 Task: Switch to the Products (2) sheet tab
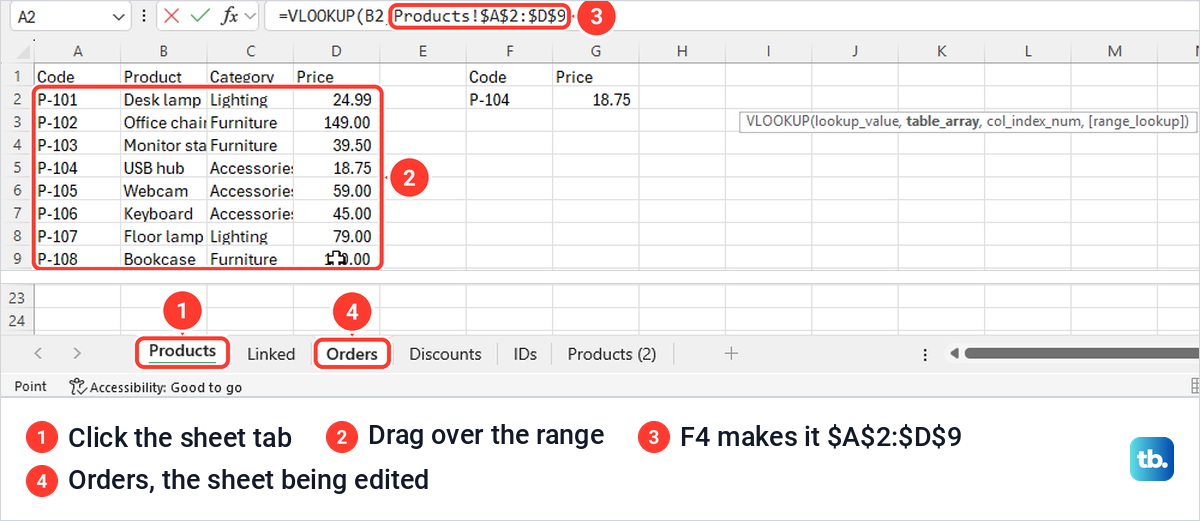(612, 354)
